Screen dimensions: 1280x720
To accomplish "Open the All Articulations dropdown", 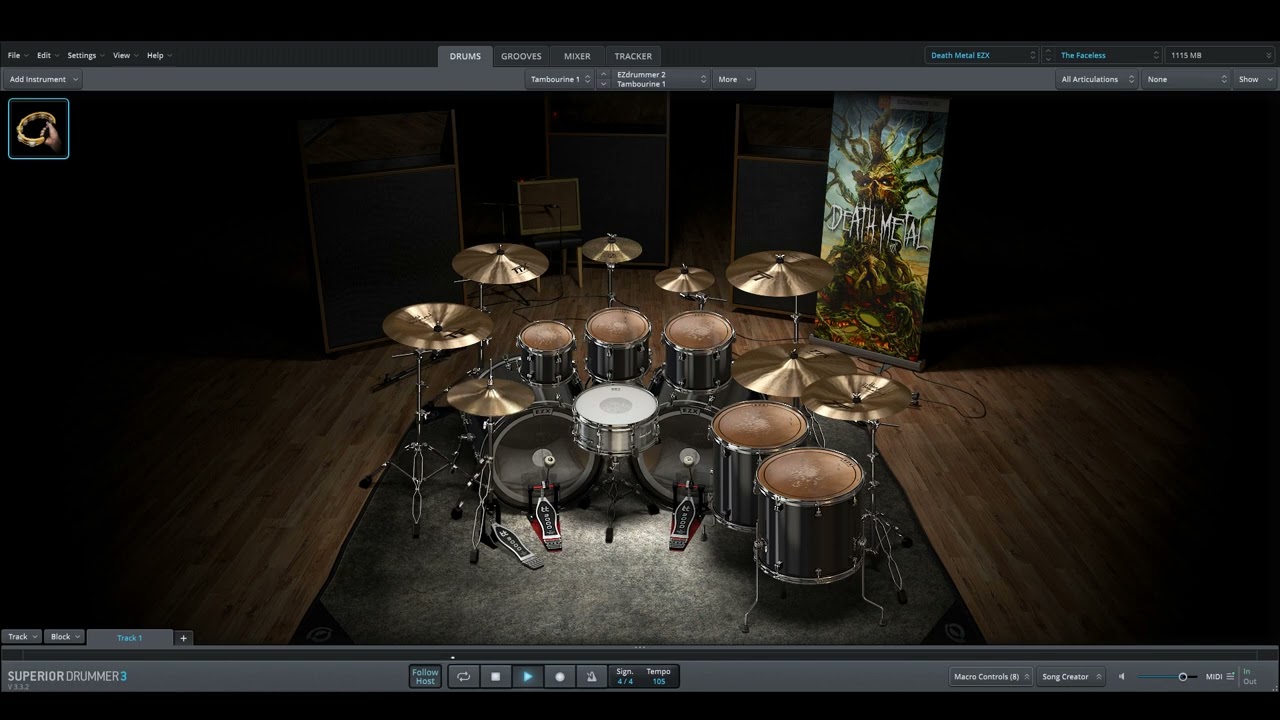I will click(1098, 79).
